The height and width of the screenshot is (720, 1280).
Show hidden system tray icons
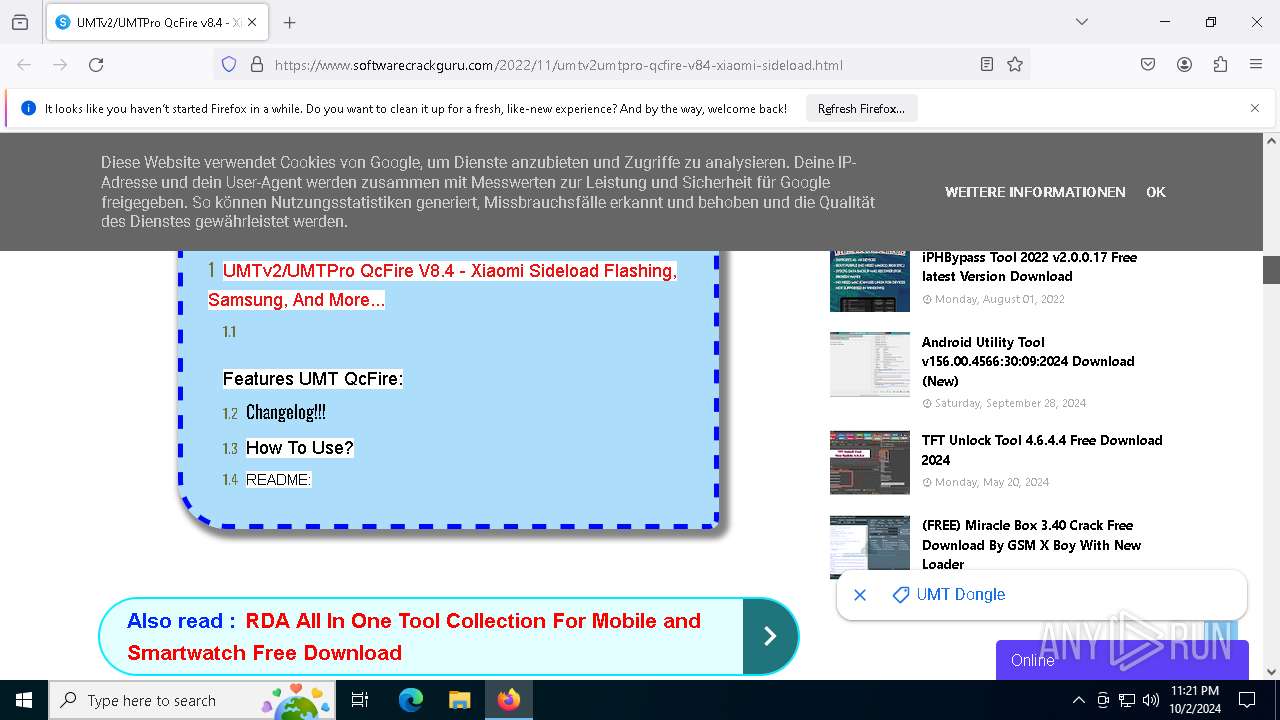pyautogui.click(x=1078, y=700)
